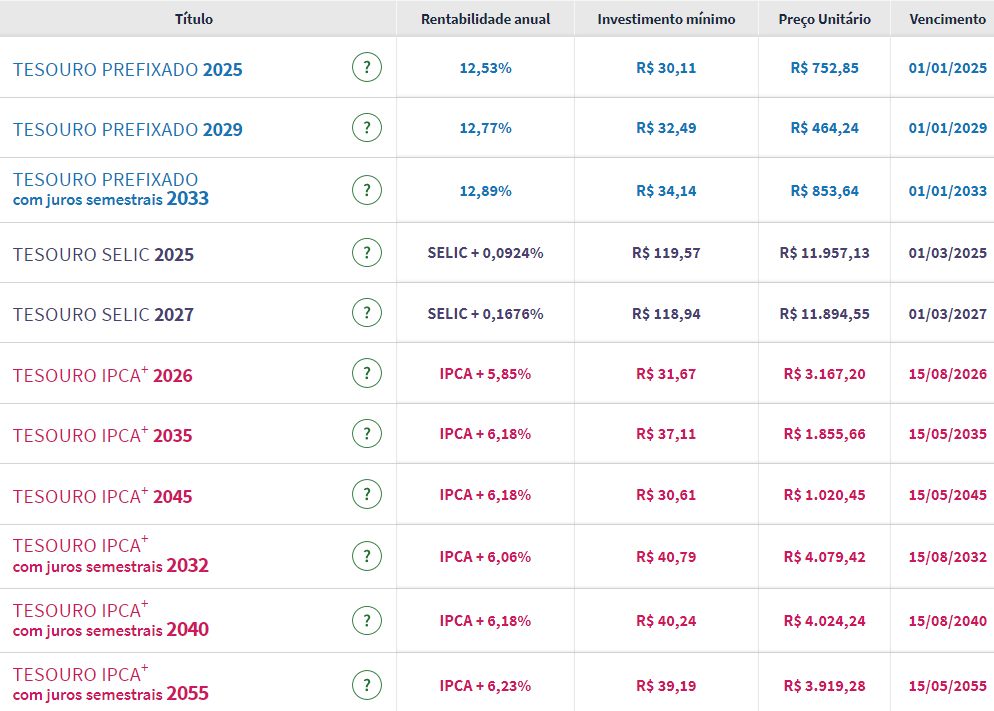This screenshot has height=711, width=994.
Task: Click the Título column header
Action: (x=194, y=19)
